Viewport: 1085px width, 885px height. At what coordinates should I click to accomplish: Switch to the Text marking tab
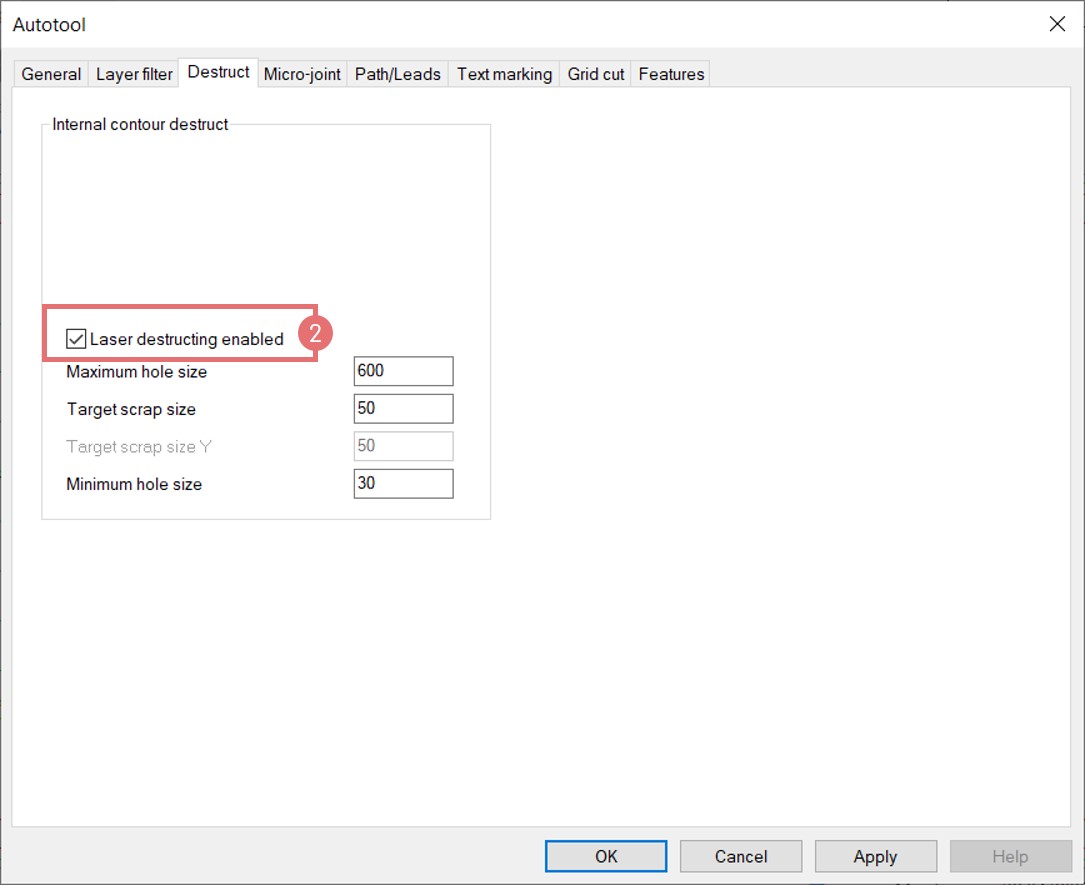(x=504, y=74)
